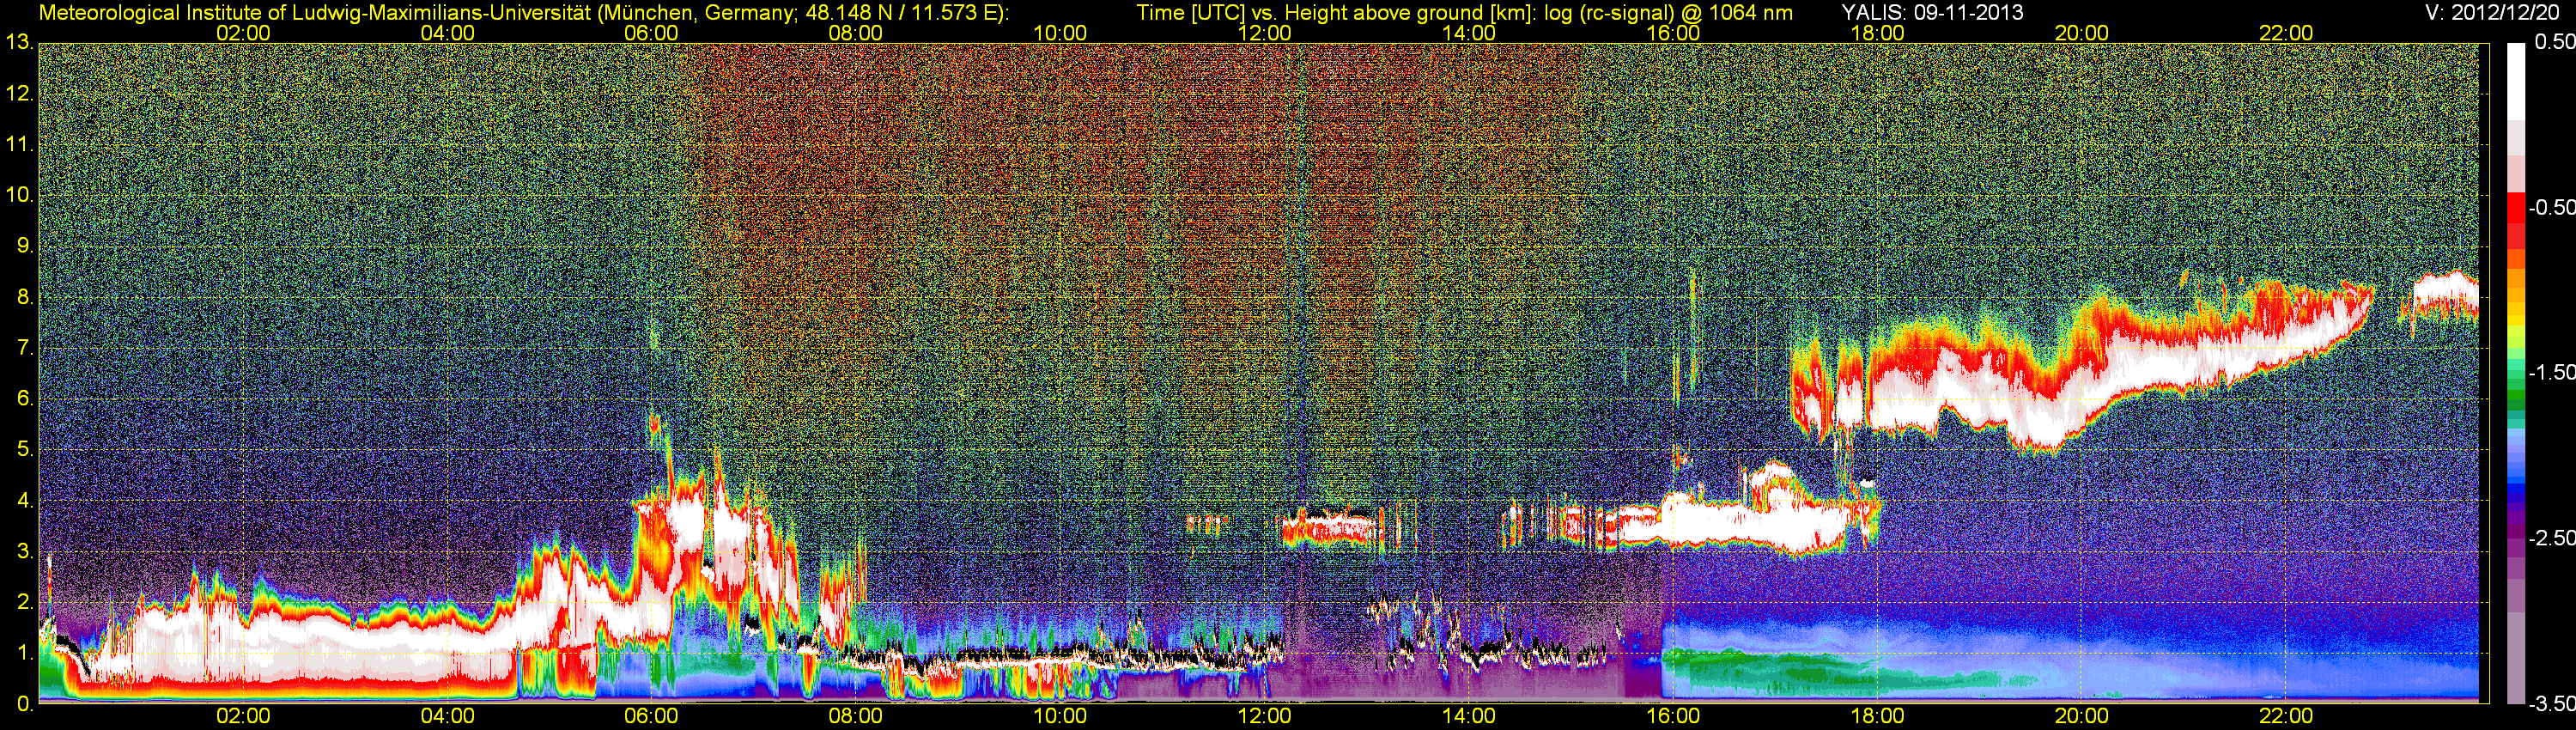The image size is (2576, 730).
Task: Click the 'Time [UTC] vs. Height above ground' caption
Action: pyautogui.click(x=1464, y=13)
